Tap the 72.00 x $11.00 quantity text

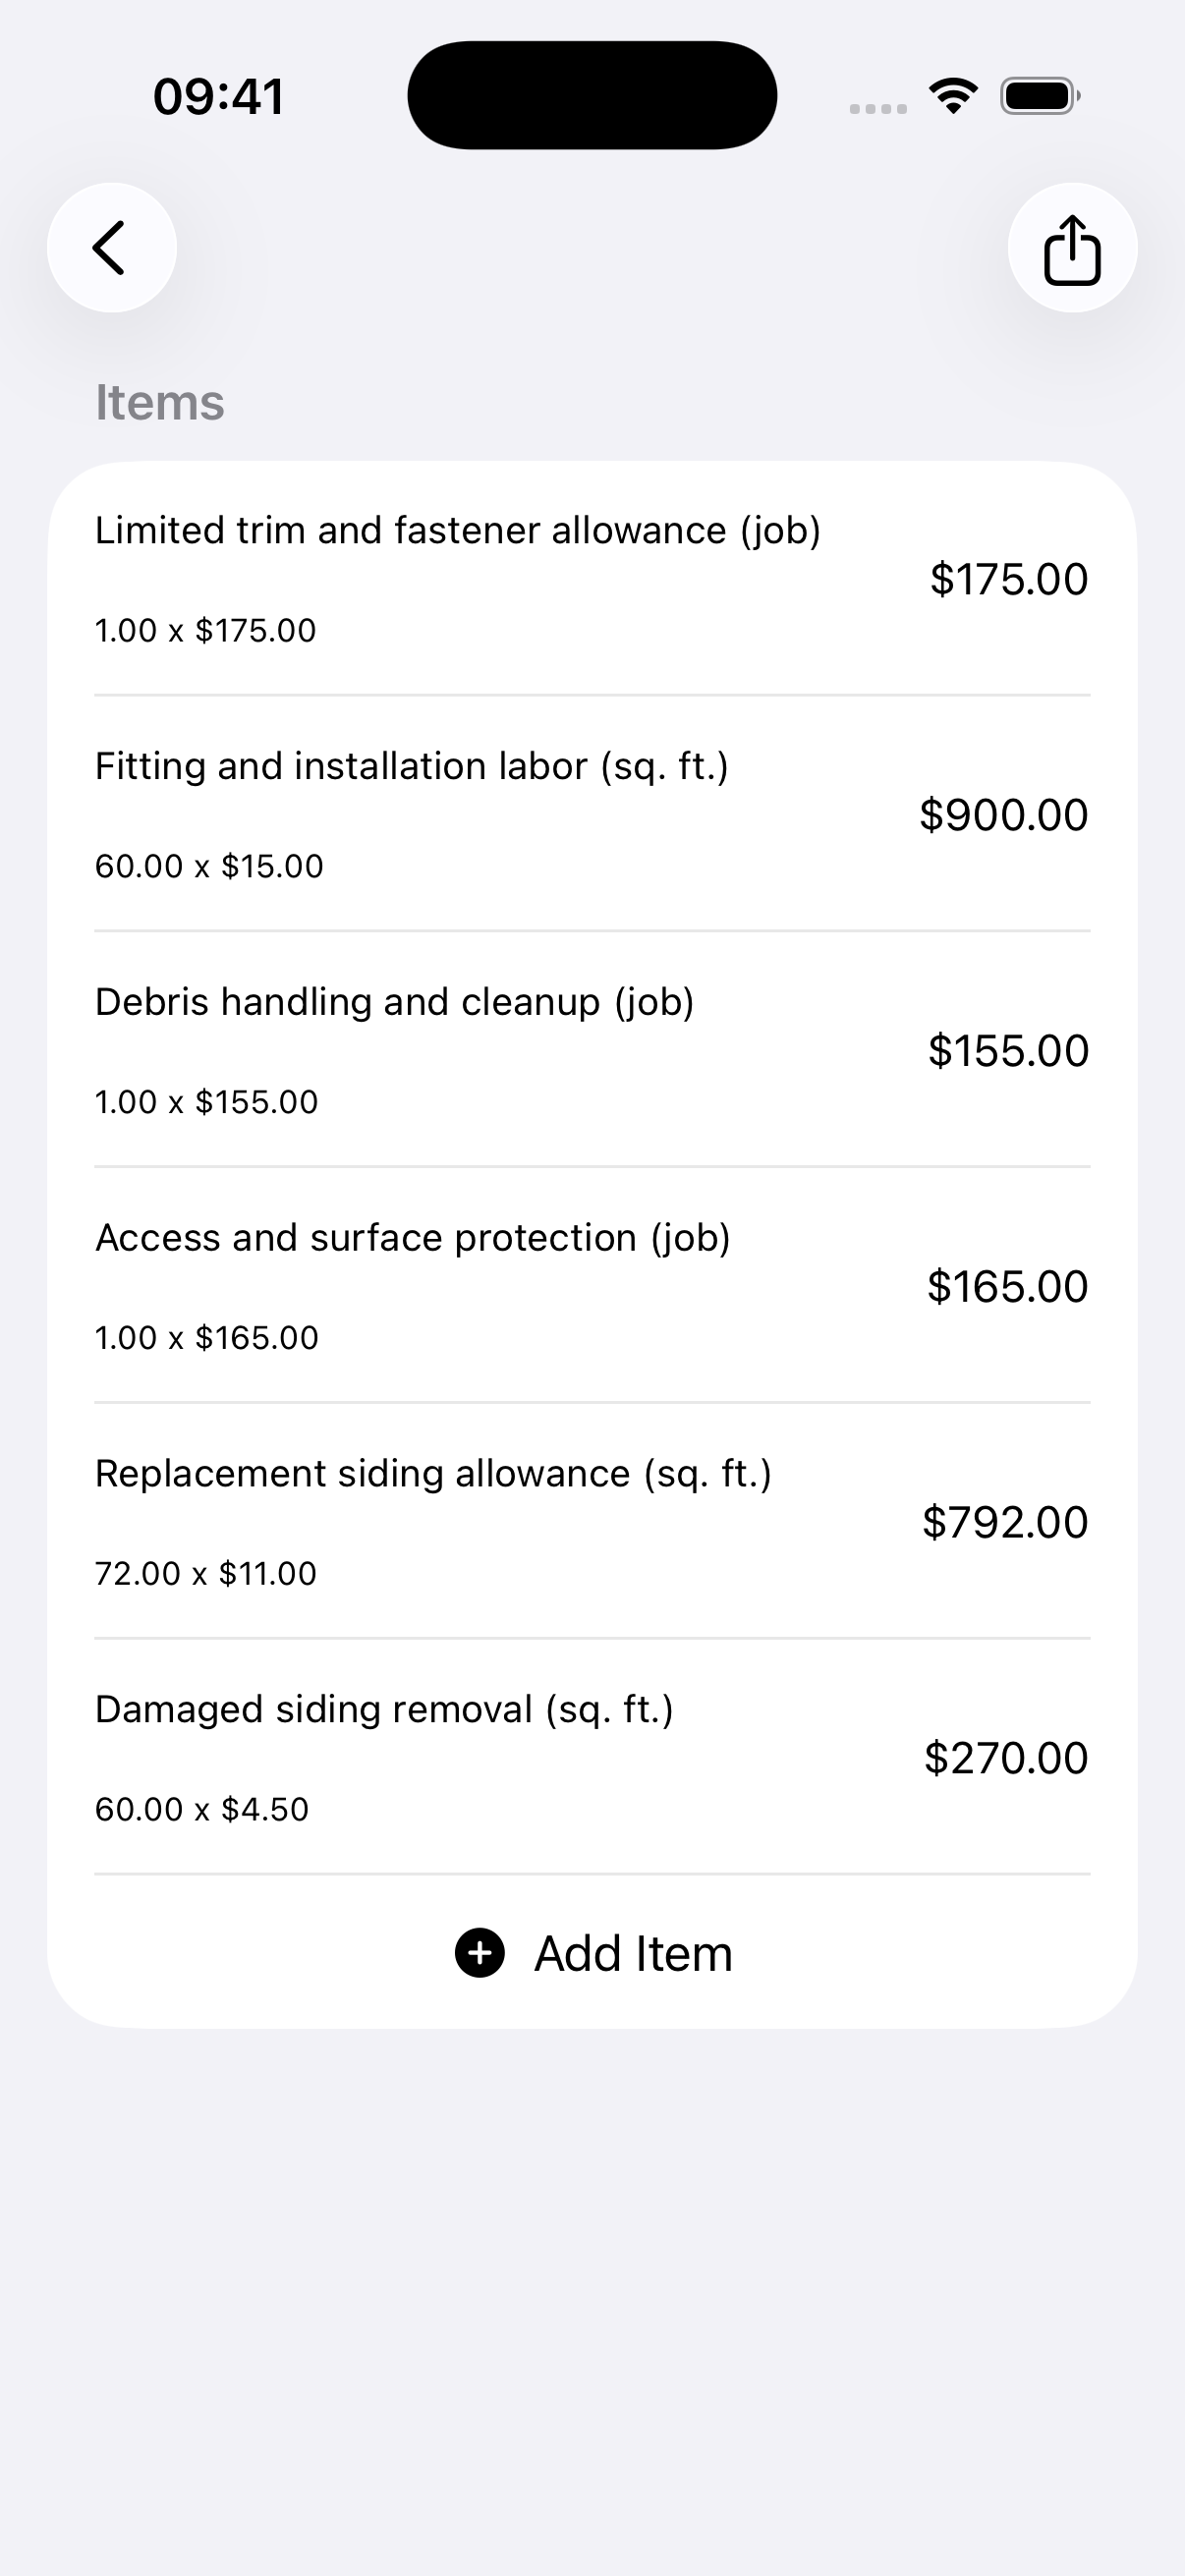pyautogui.click(x=206, y=1573)
